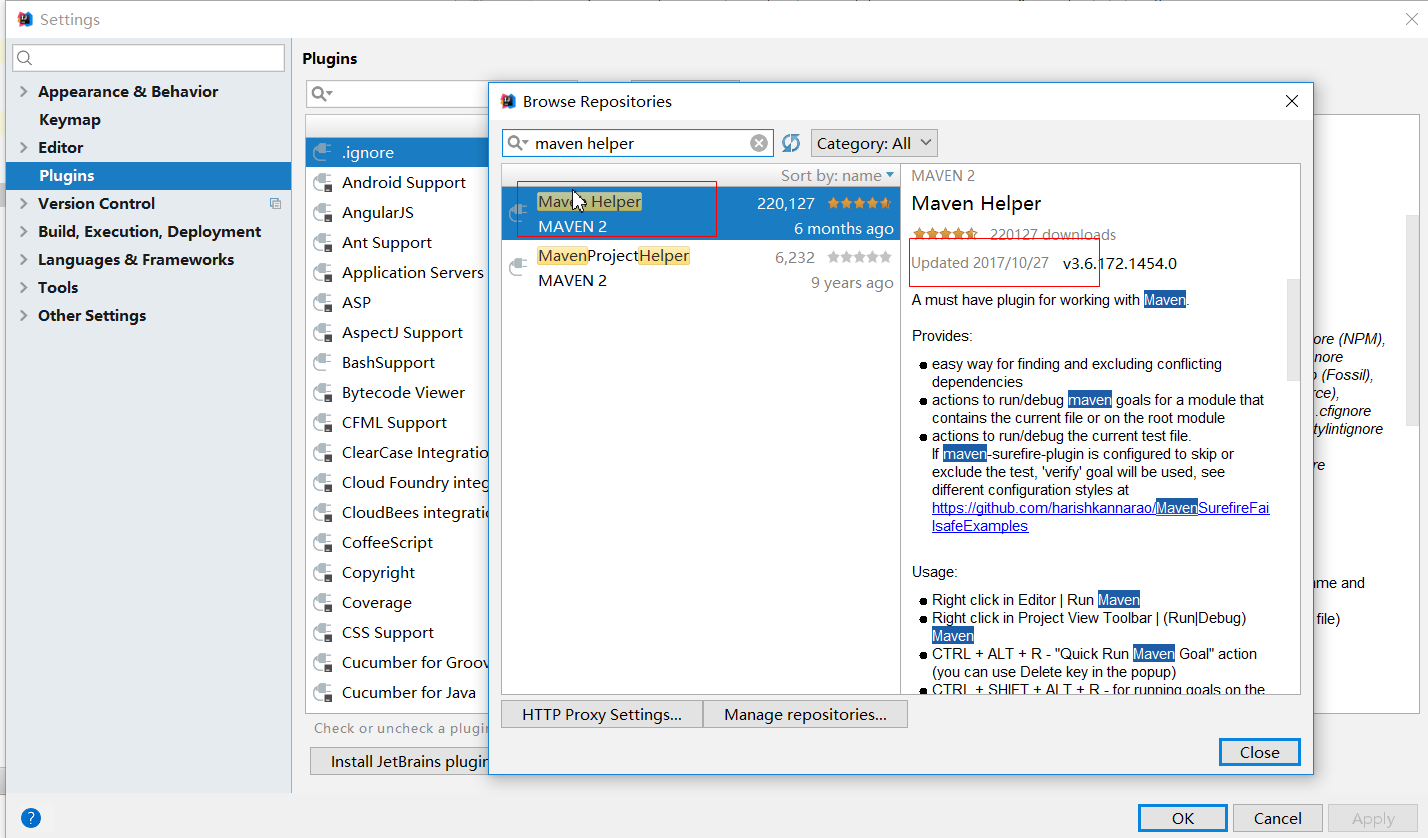This screenshot has width=1428, height=838.
Task: Click the plugin icon next to CoffeeScript
Action: pyautogui.click(x=322, y=543)
